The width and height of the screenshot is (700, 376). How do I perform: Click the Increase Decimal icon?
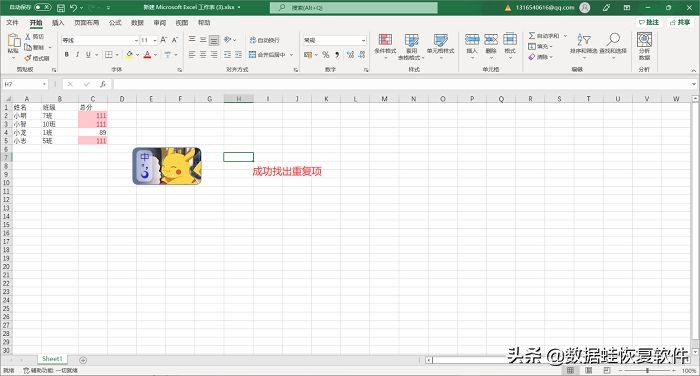point(350,54)
